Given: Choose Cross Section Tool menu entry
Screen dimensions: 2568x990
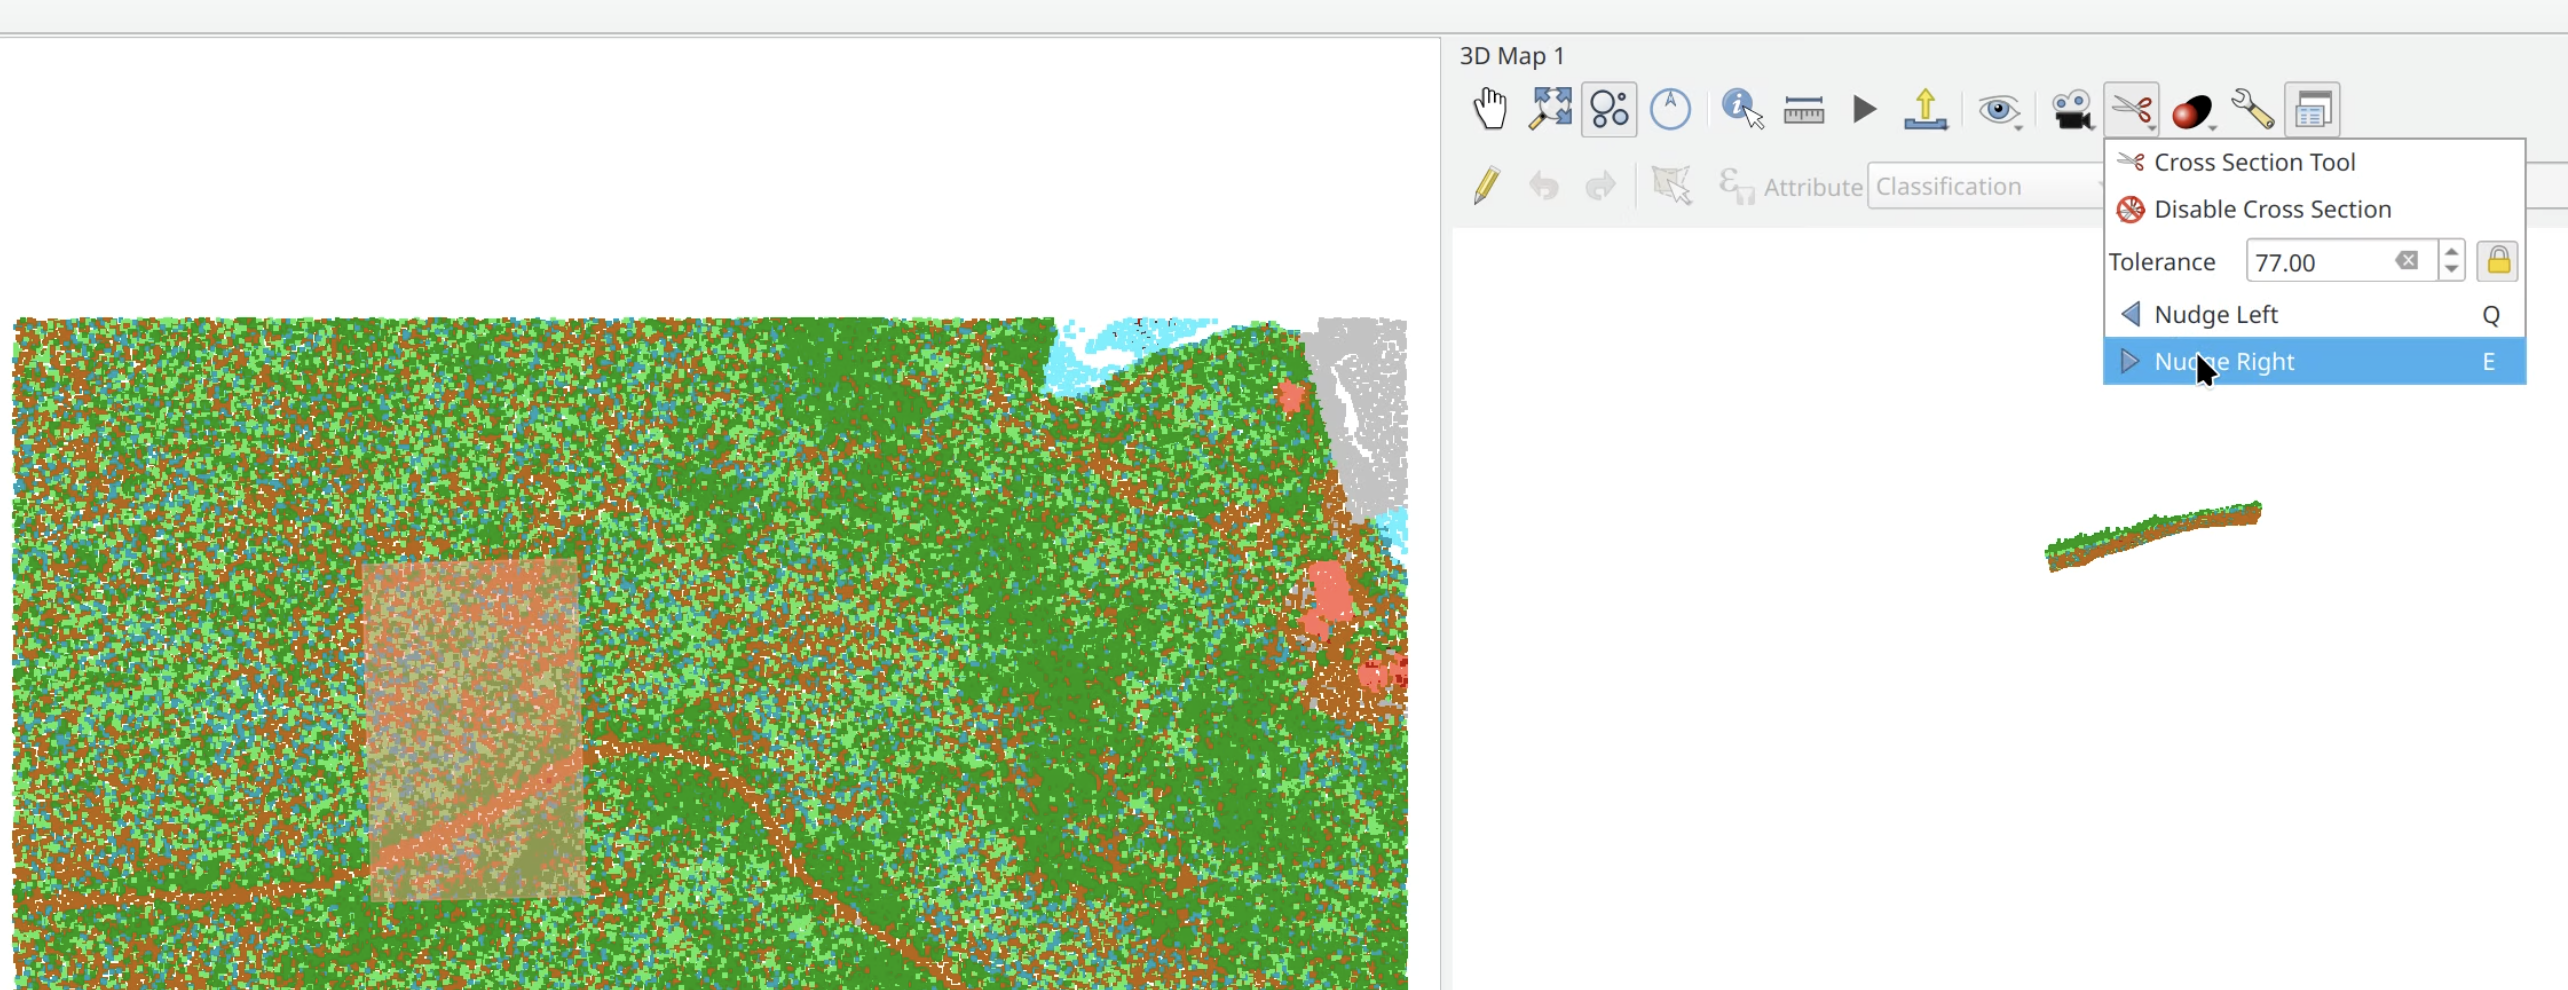Looking at the screenshot, I should pyautogui.click(x=2254, y=162).
